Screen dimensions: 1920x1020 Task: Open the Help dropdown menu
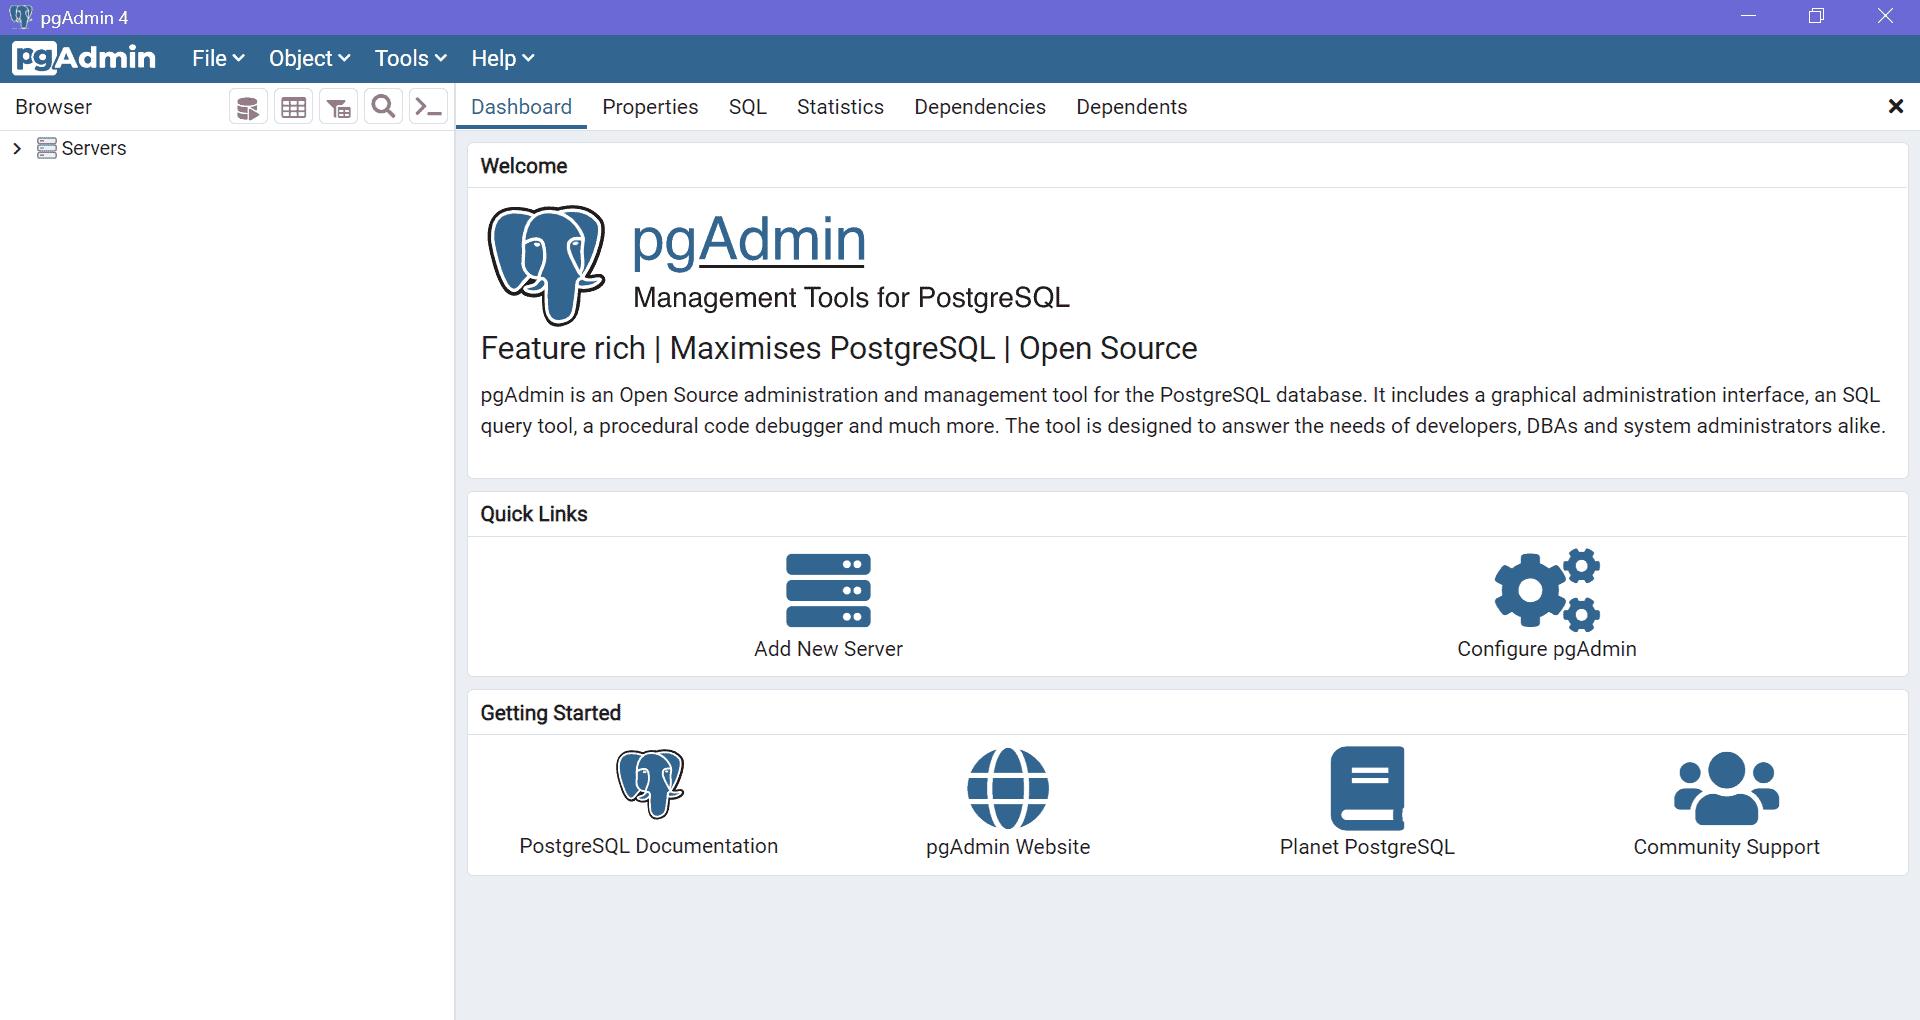pyautogui.click(x=501, y=58)
